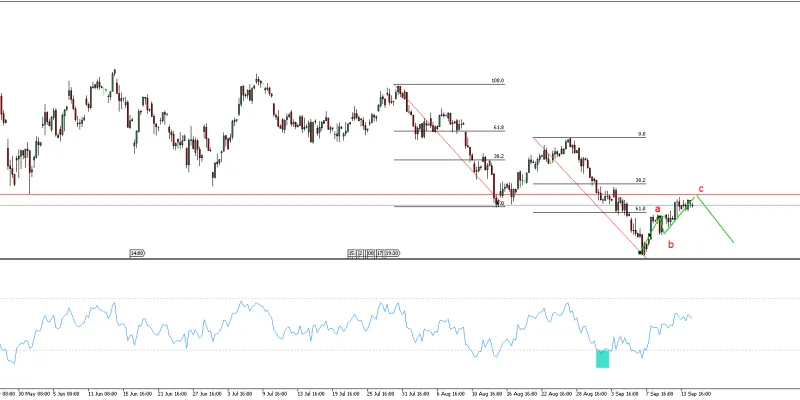
Task: Click the "25 Jul 16:00" time axis label
Action: [x=381, y=394]
